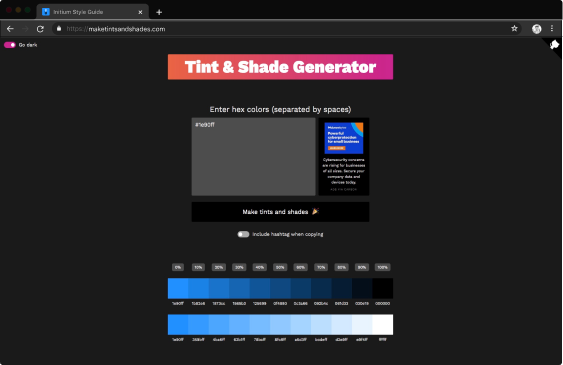This screenshot has width=563, height=365.
Task: Copy the 70% shade swatch in the darker row
Action: click(321, 288)
